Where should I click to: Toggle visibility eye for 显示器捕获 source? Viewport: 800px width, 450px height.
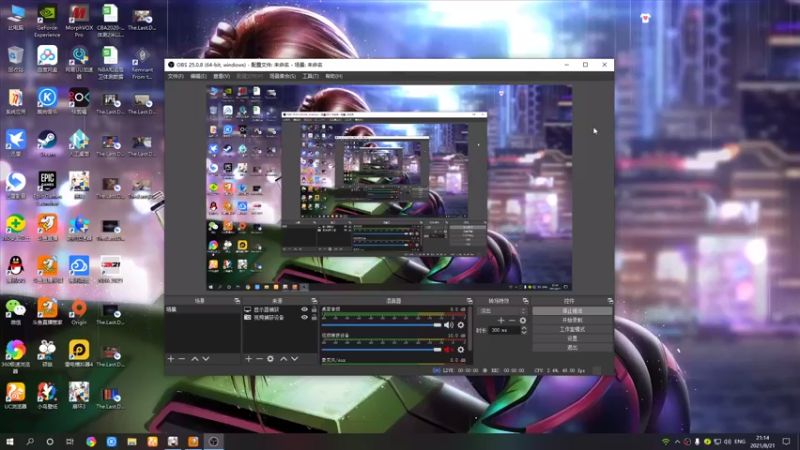tap(305, 310)
